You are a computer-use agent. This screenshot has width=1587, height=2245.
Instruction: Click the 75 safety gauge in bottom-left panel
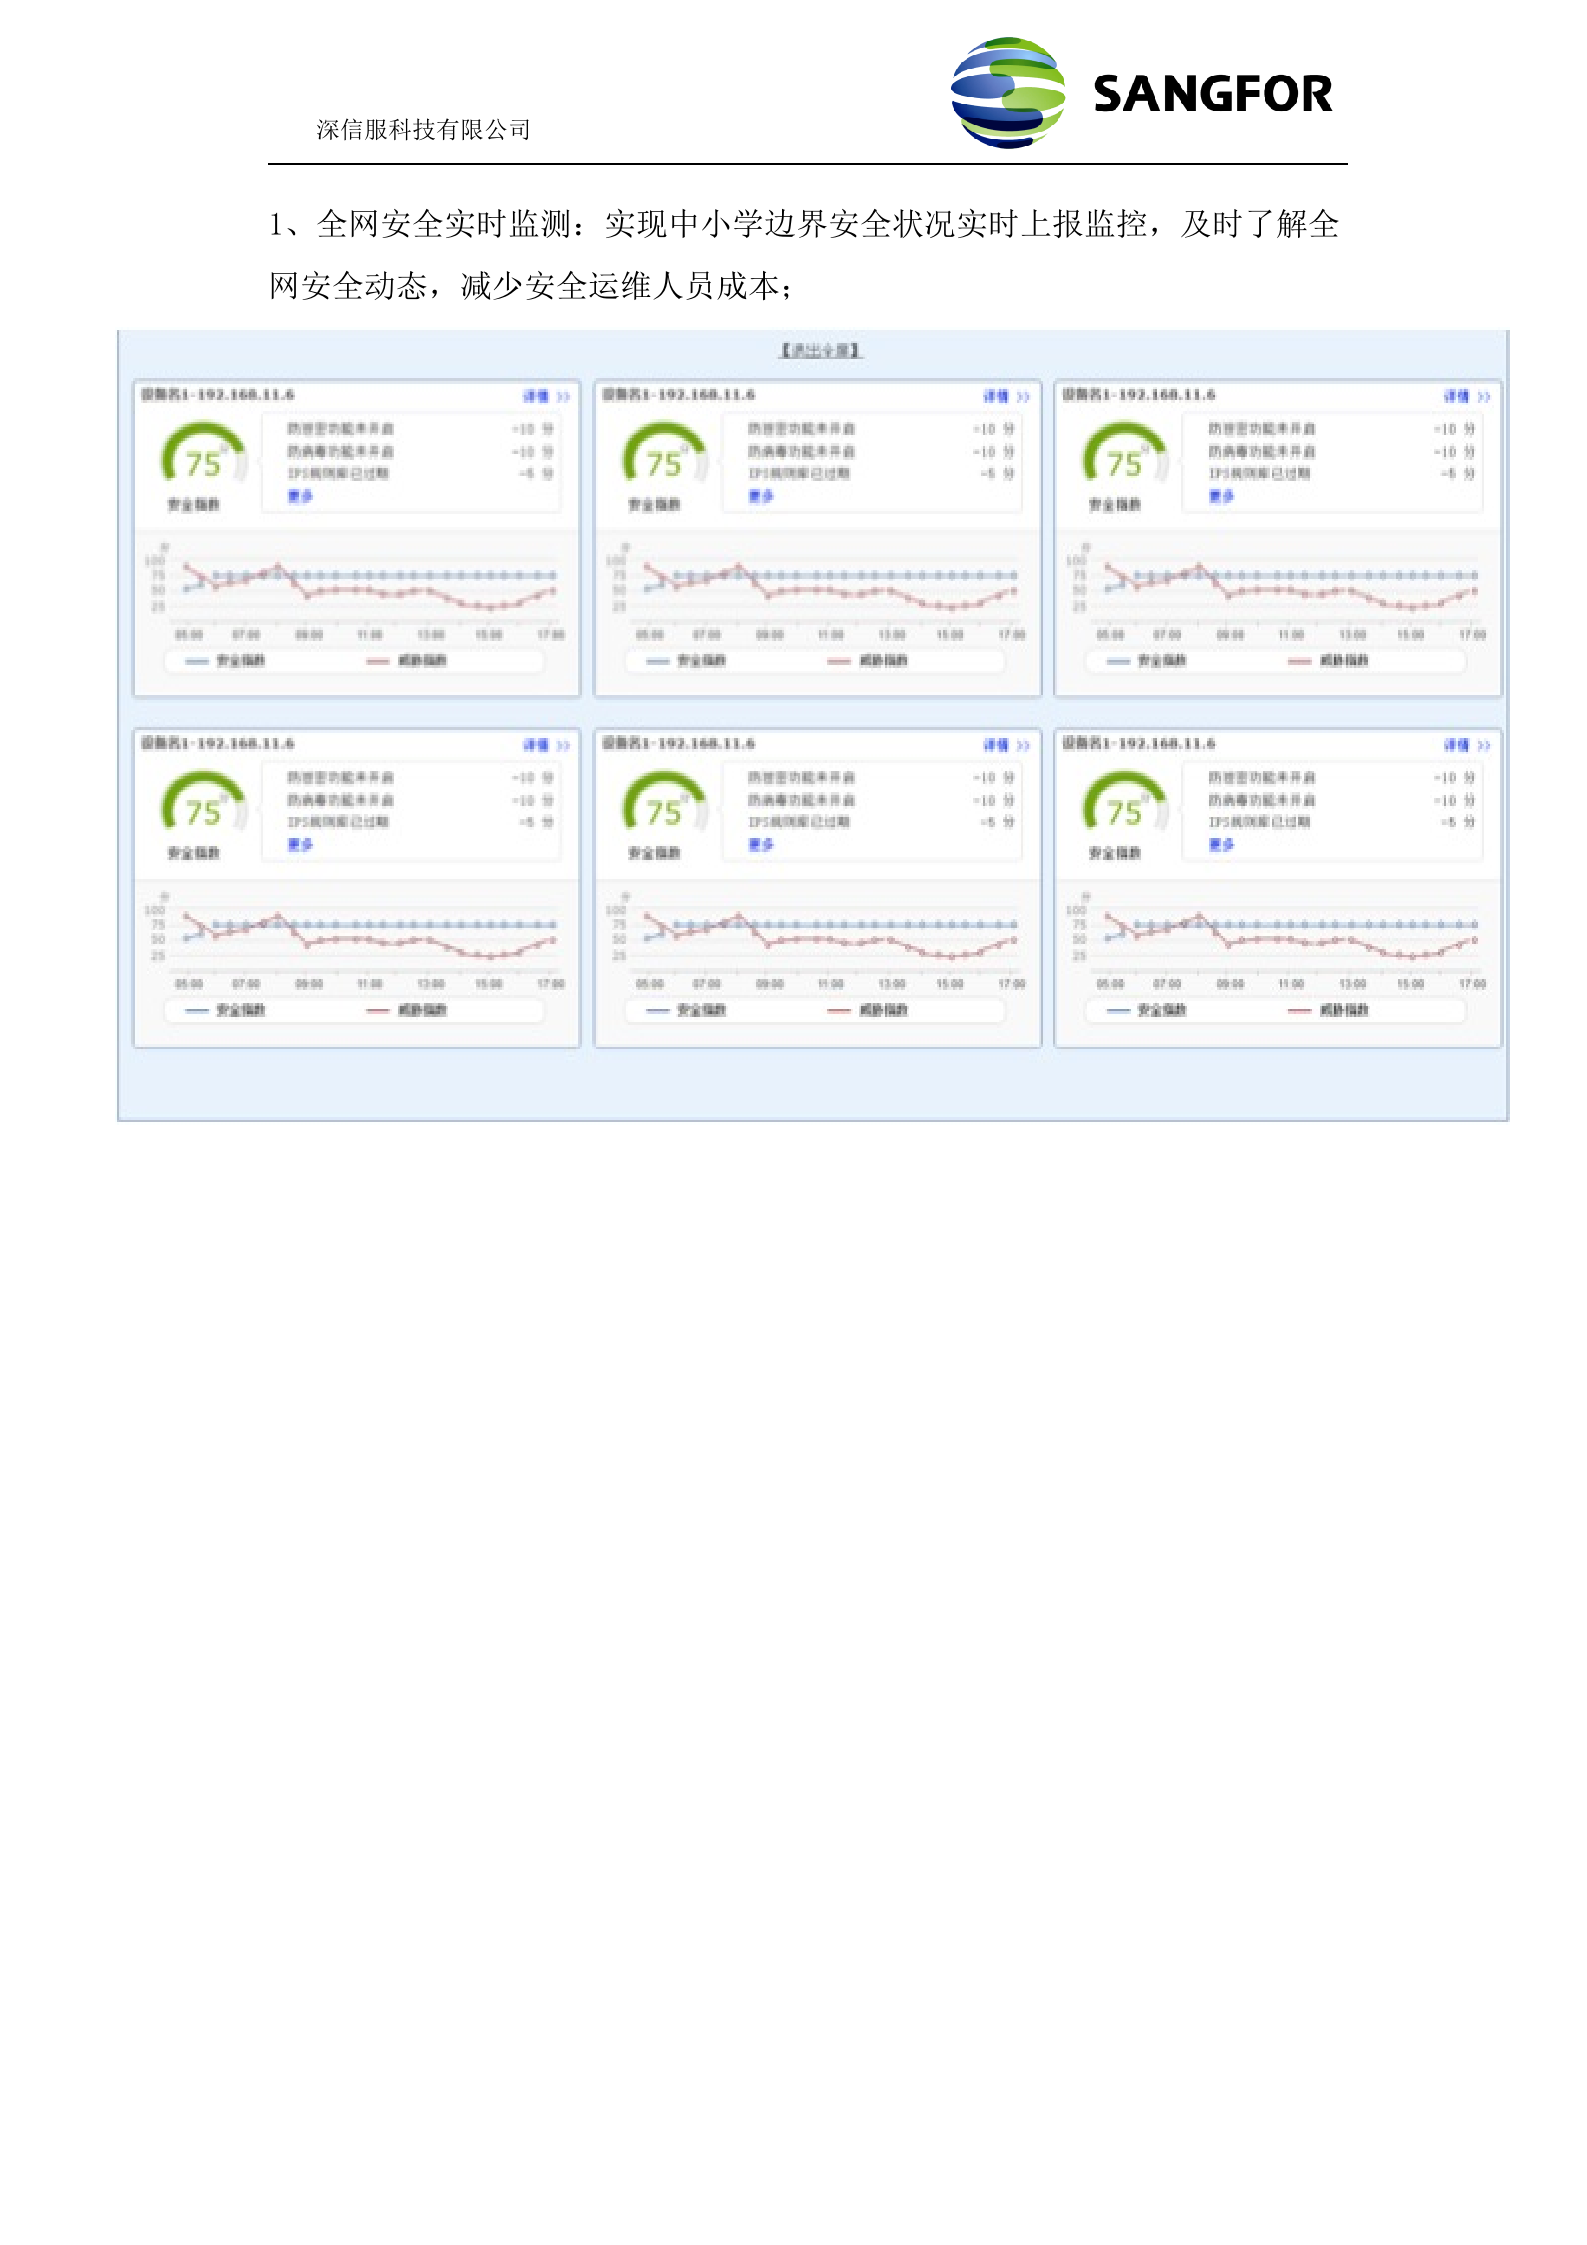pos(203,809)
